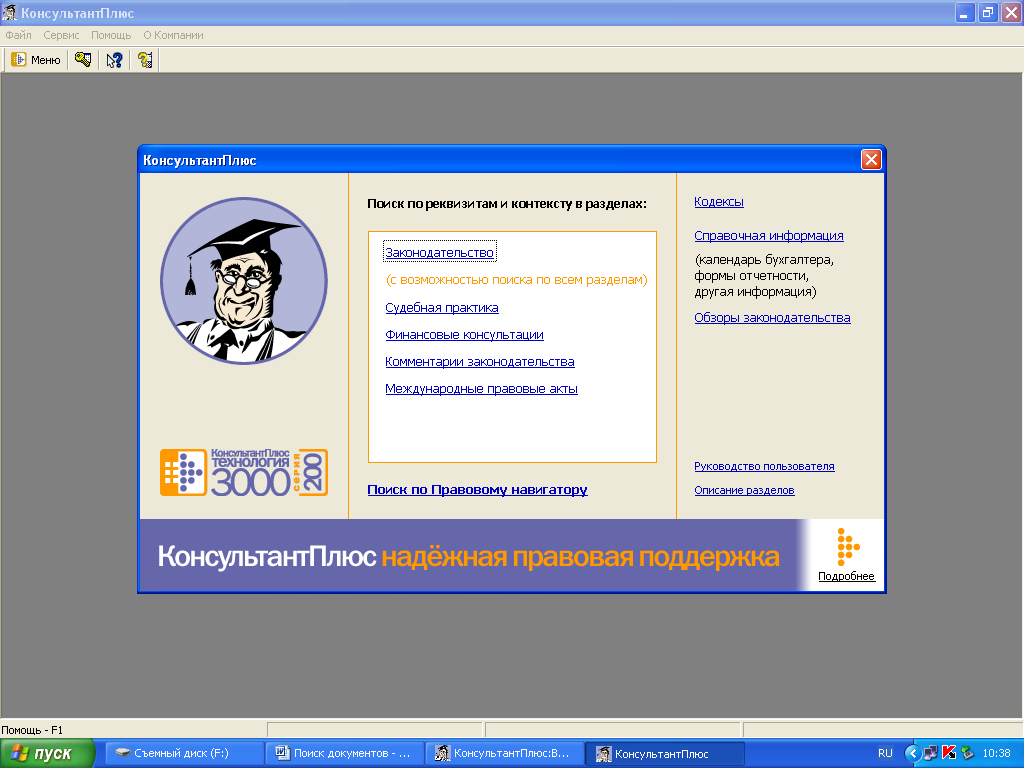The height and width of the screenshot is (768, 1024).
Task: Open Обзоры законодательства link
Action: click(x=772, y=318)
